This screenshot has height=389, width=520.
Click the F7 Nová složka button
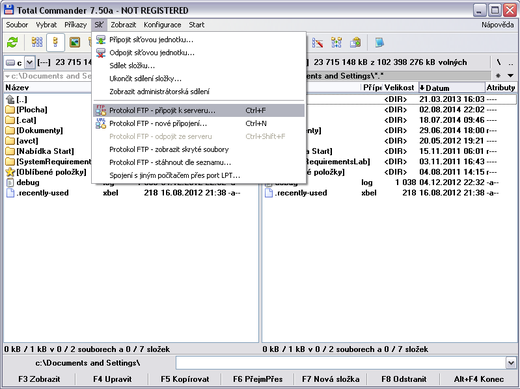[x=331, y=379]
